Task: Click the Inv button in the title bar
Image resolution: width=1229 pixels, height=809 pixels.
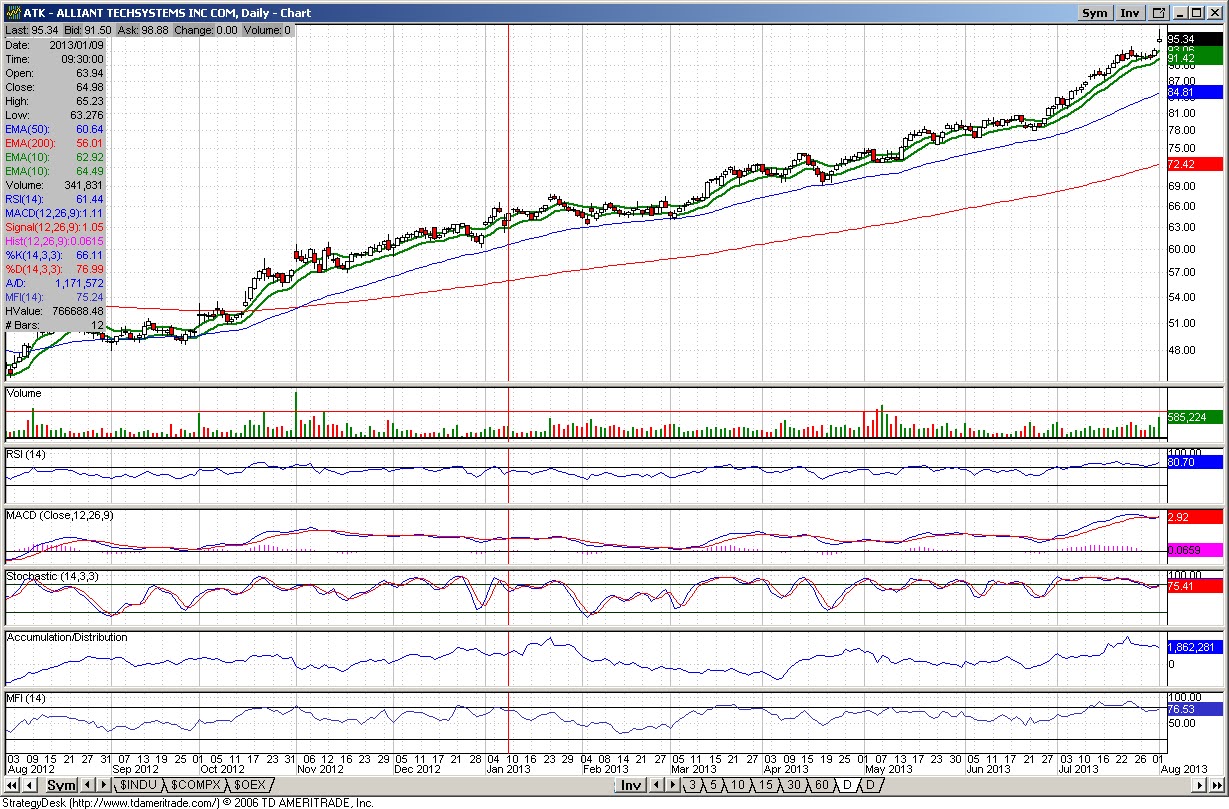Action: coord(1130,13)
